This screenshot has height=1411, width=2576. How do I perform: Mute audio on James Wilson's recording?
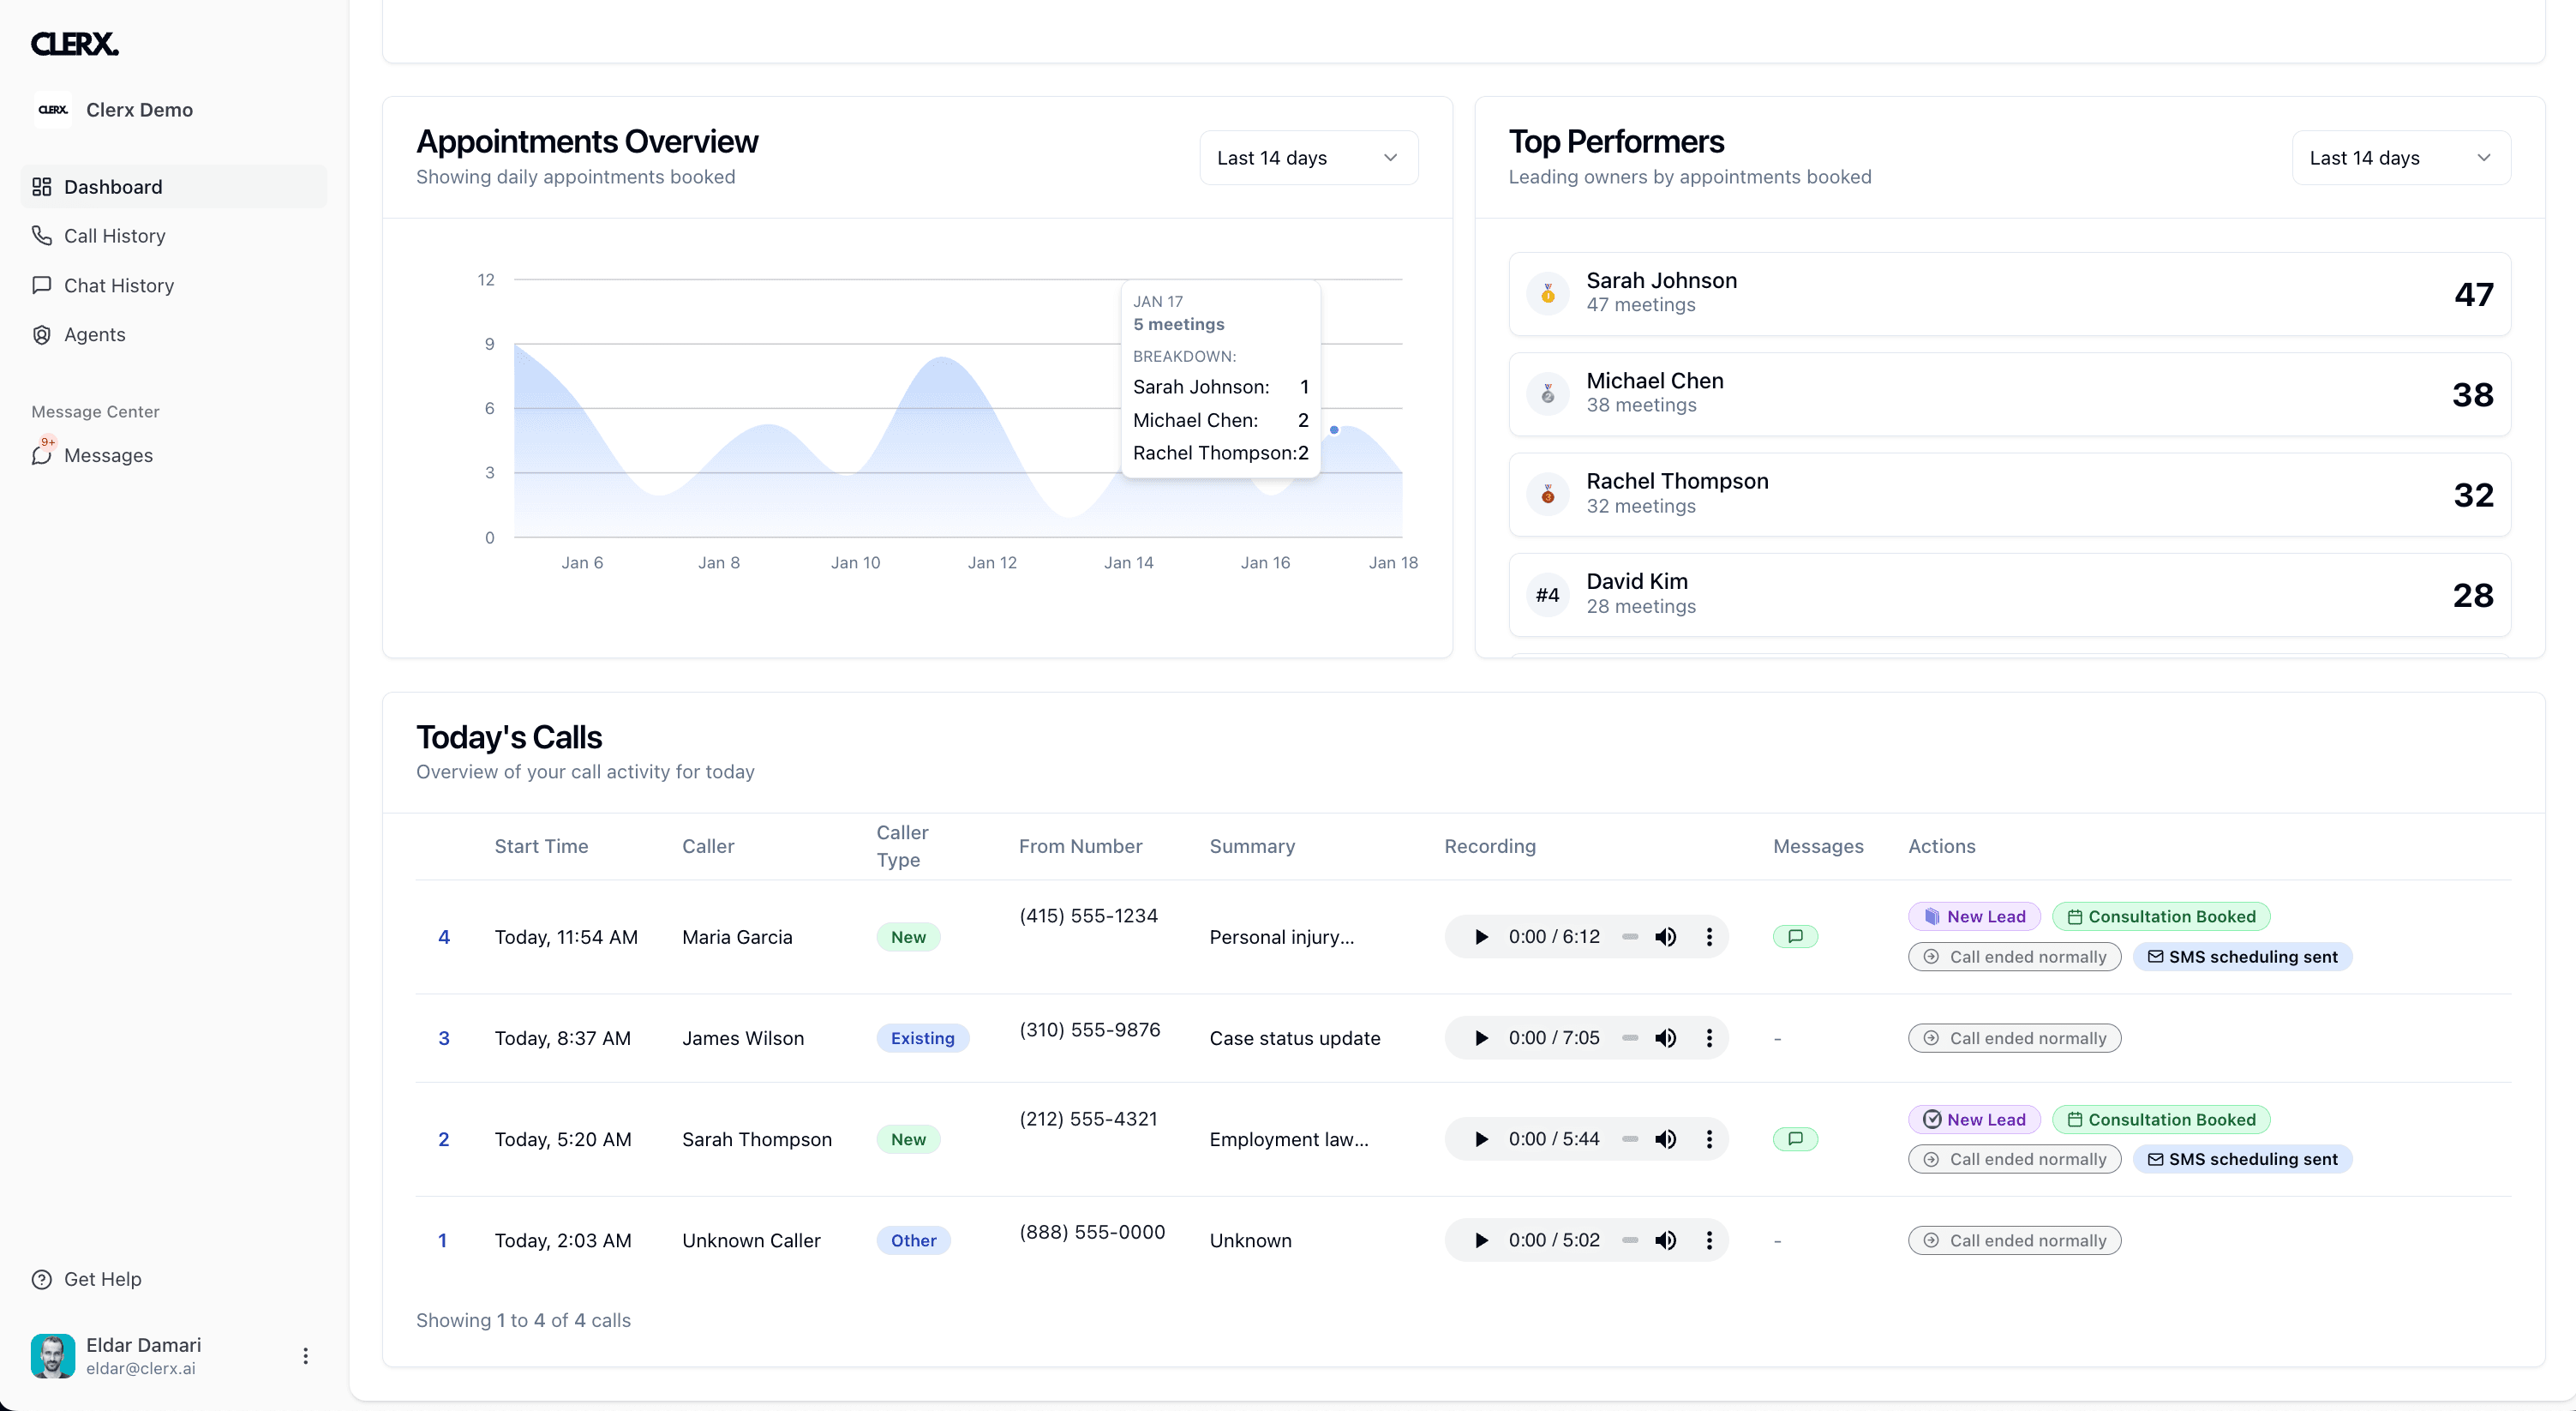click(x=1666, y=1038)
